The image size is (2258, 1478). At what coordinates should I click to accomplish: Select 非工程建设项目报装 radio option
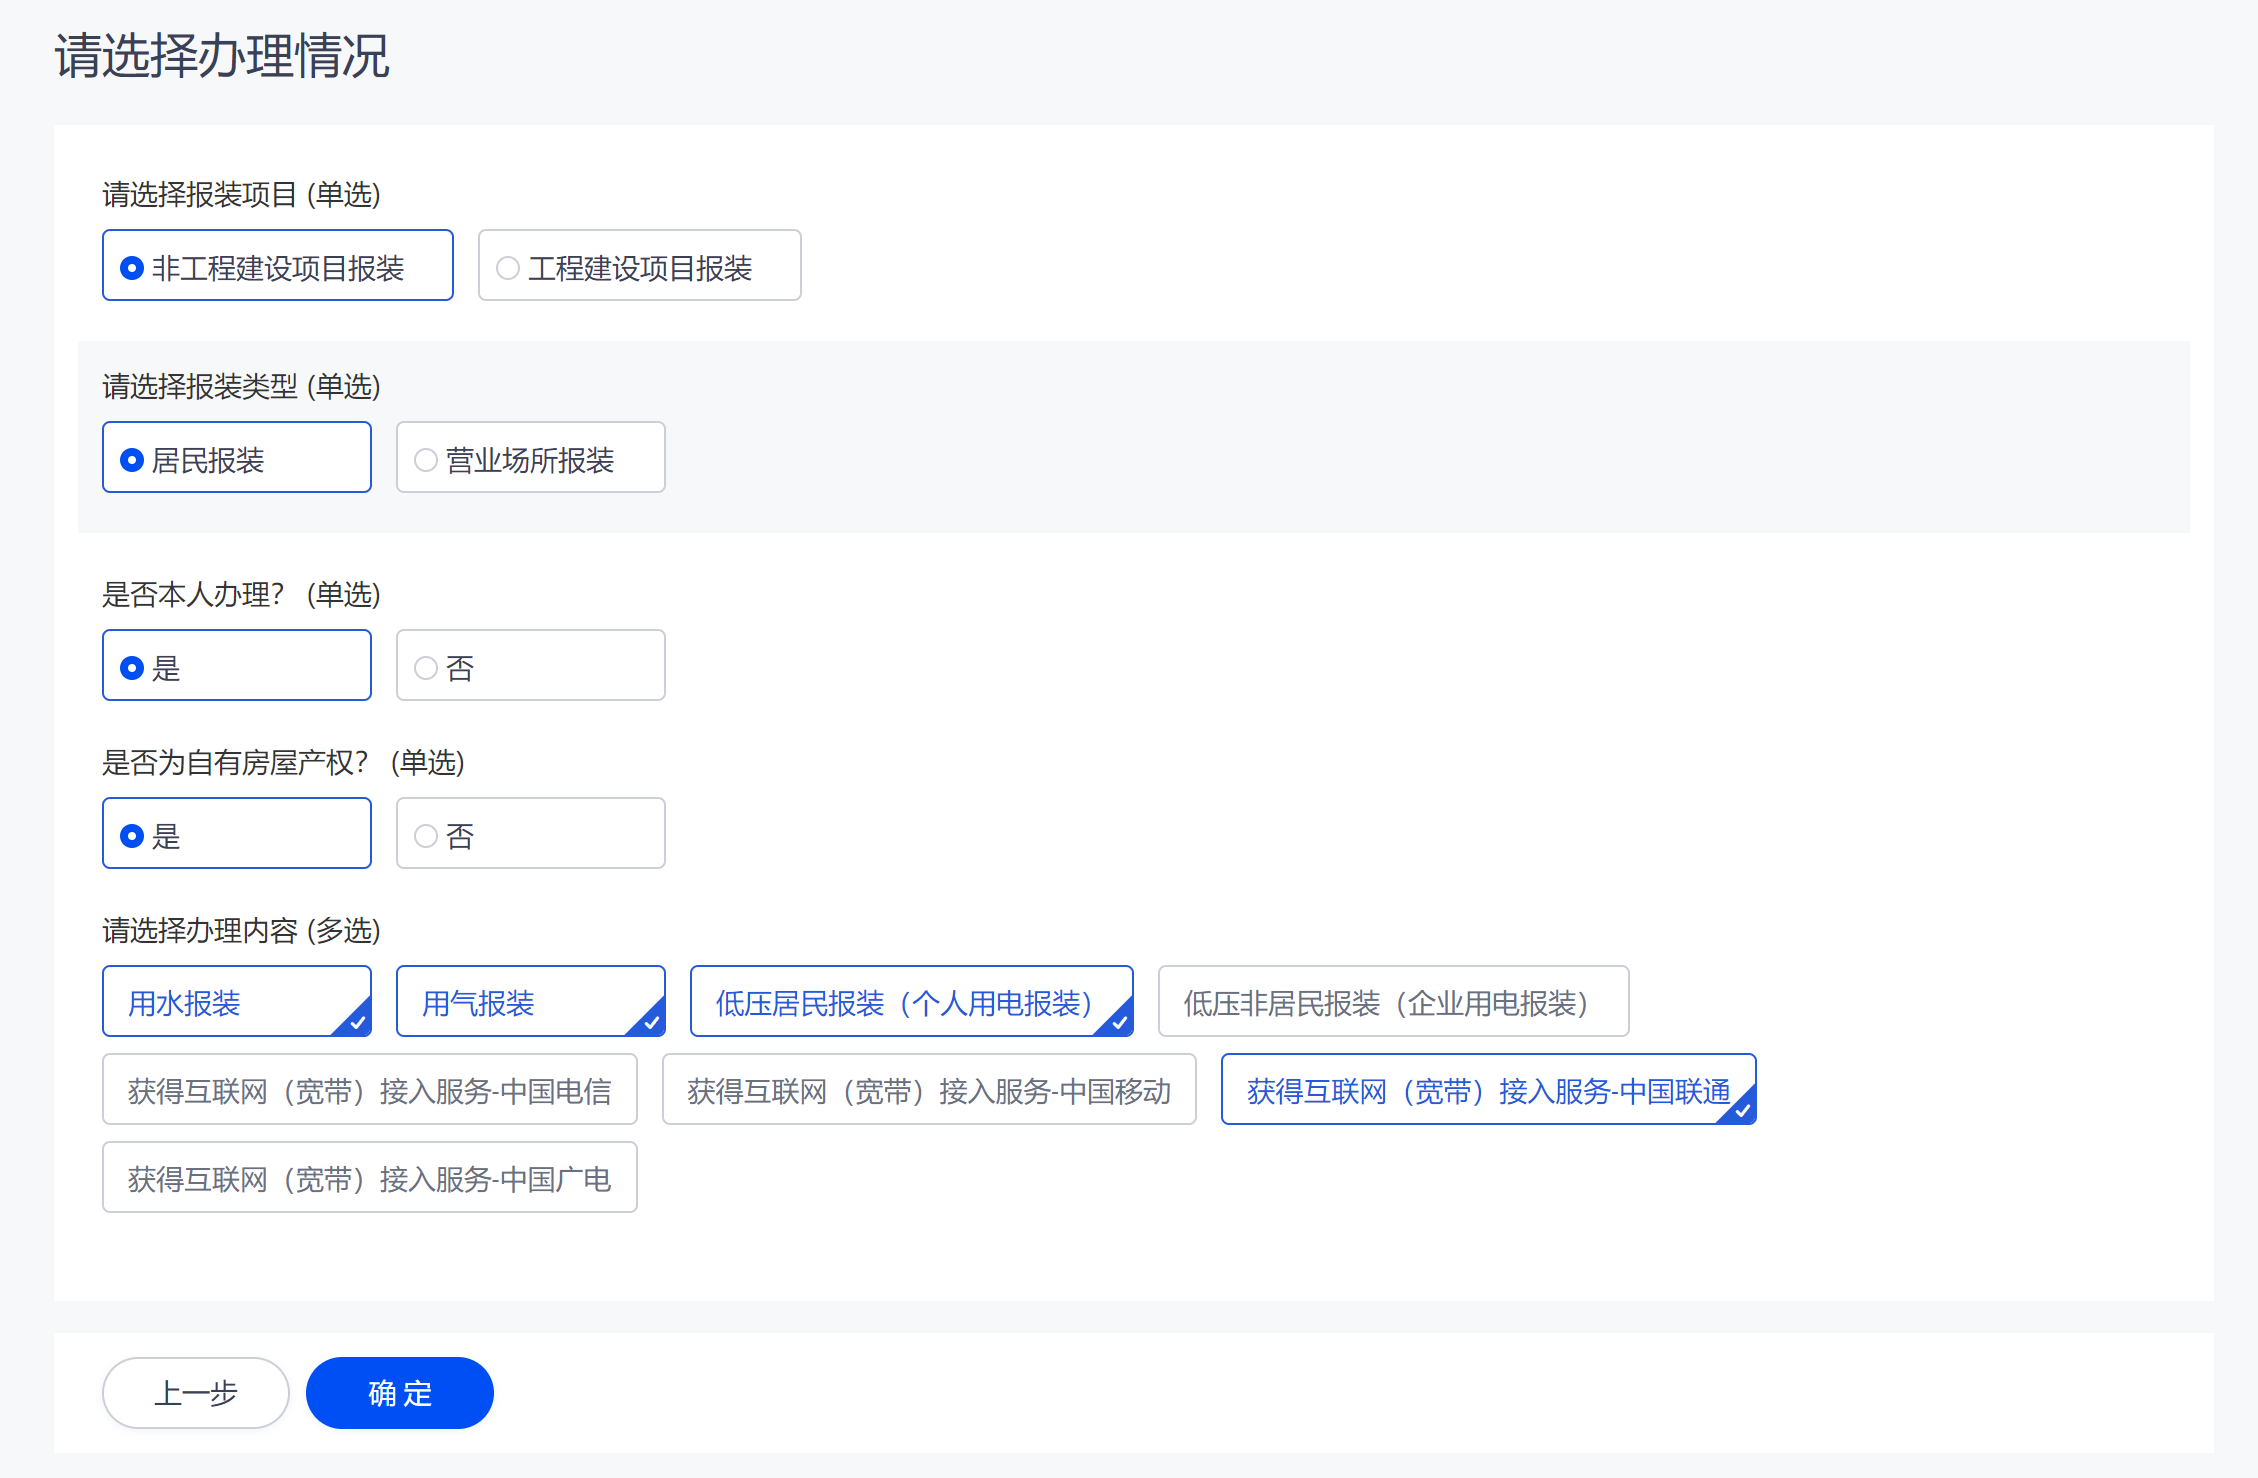(277, 266)
